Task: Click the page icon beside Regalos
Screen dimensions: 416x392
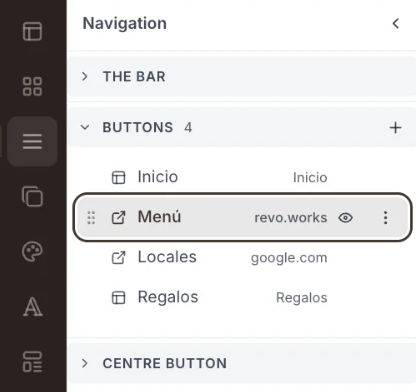Action: (118, 298)
